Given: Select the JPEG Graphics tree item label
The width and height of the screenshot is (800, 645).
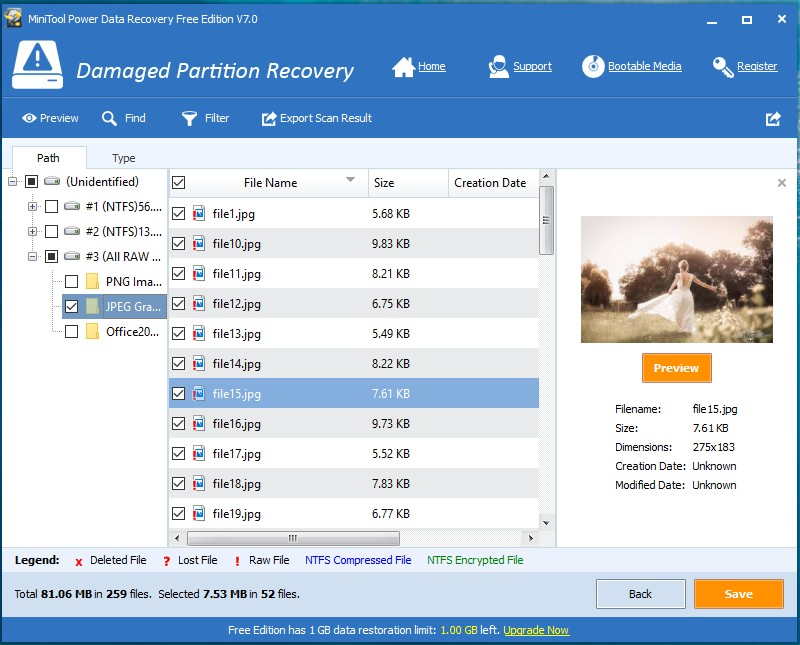Looking at the screenshot, I should click(x=133, y=306).
